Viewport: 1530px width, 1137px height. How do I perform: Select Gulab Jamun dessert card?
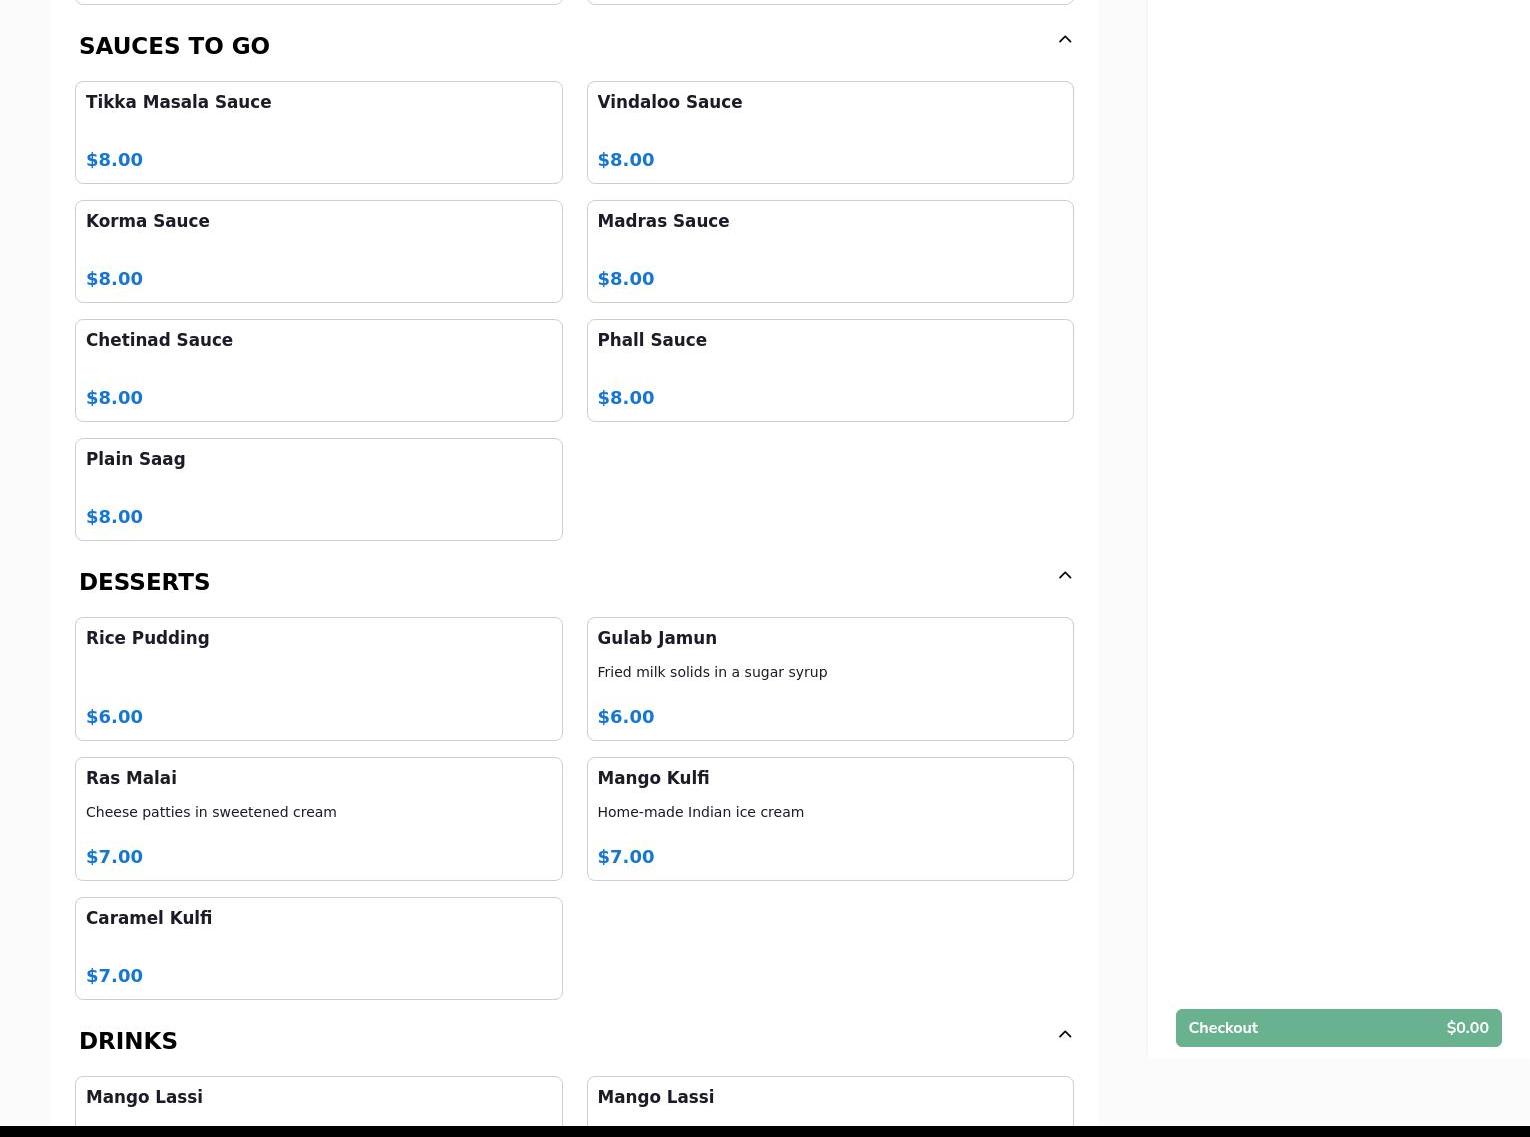829,678
